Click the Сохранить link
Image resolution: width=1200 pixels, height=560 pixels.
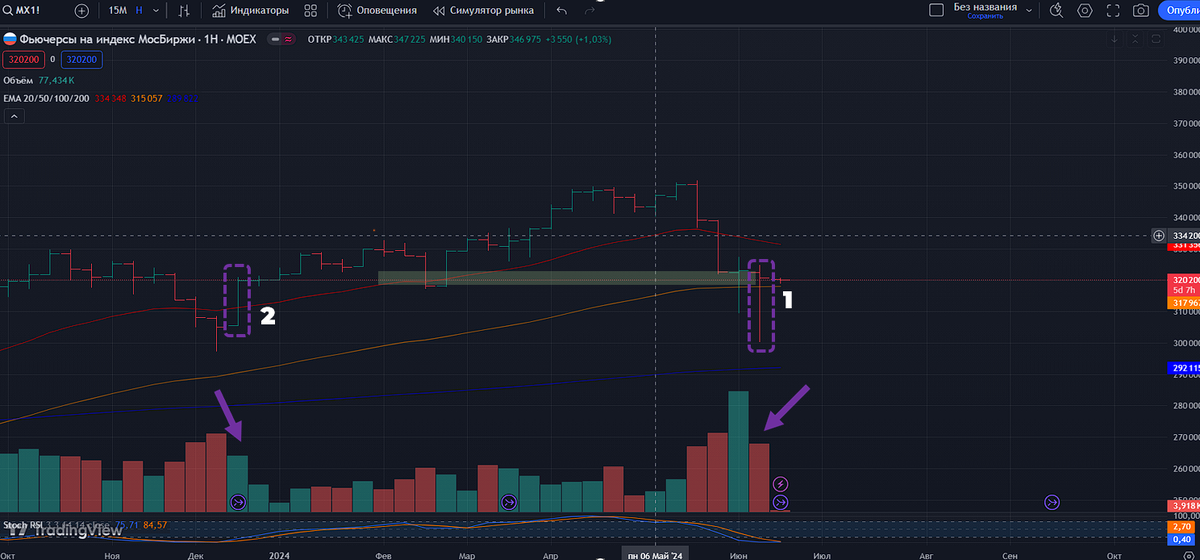(x=984, y=16)
